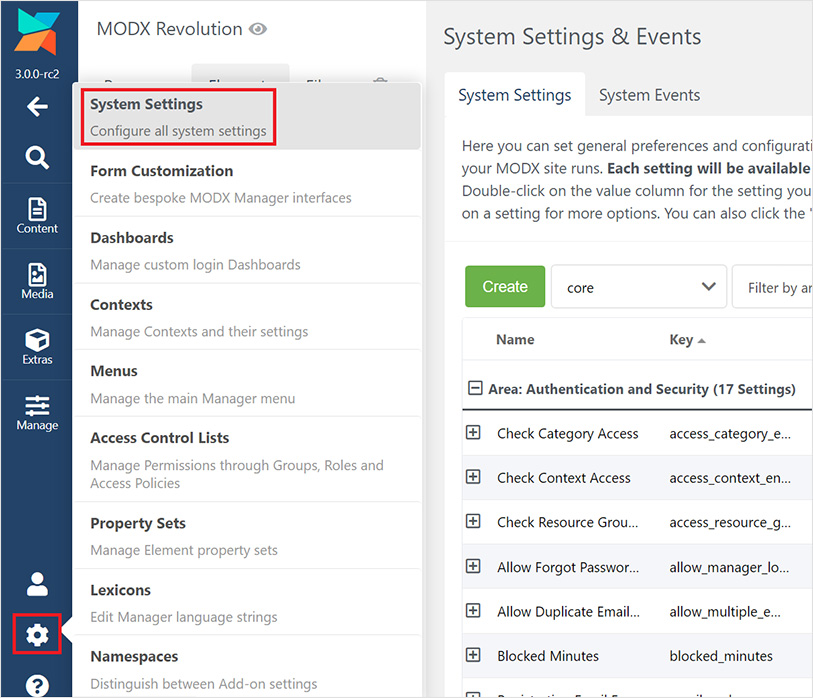Expand the Check Category Access setting
Viewport: 813px width, 698px height.
pyautogui.click(x=474, y=434)
